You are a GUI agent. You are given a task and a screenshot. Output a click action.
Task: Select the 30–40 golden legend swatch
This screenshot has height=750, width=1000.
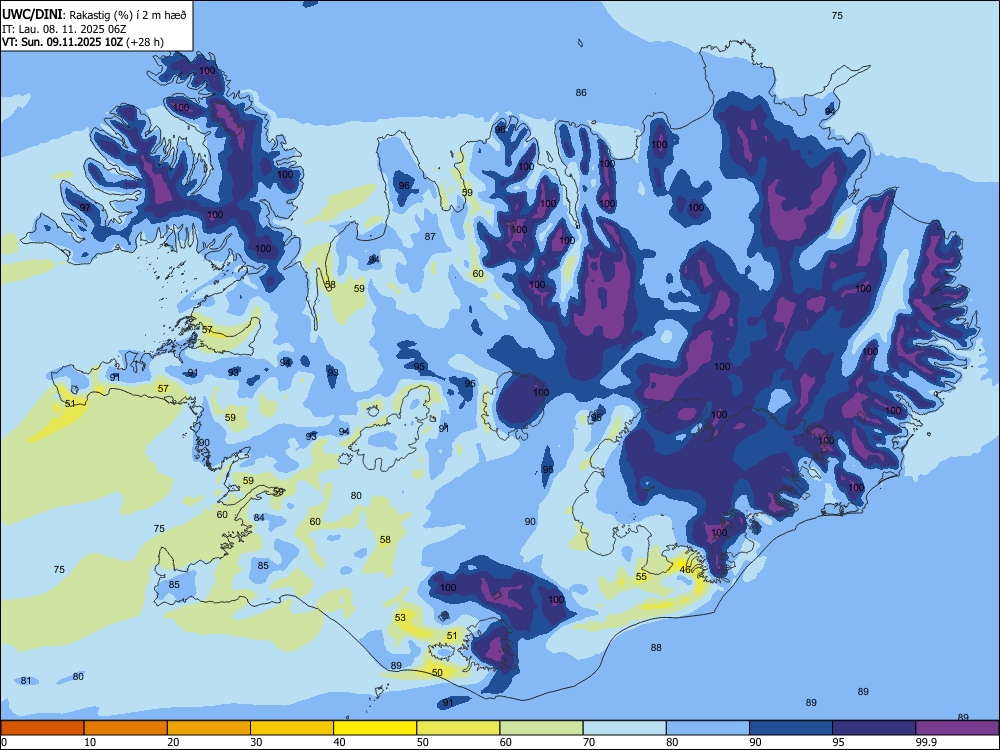coord(292,728)
